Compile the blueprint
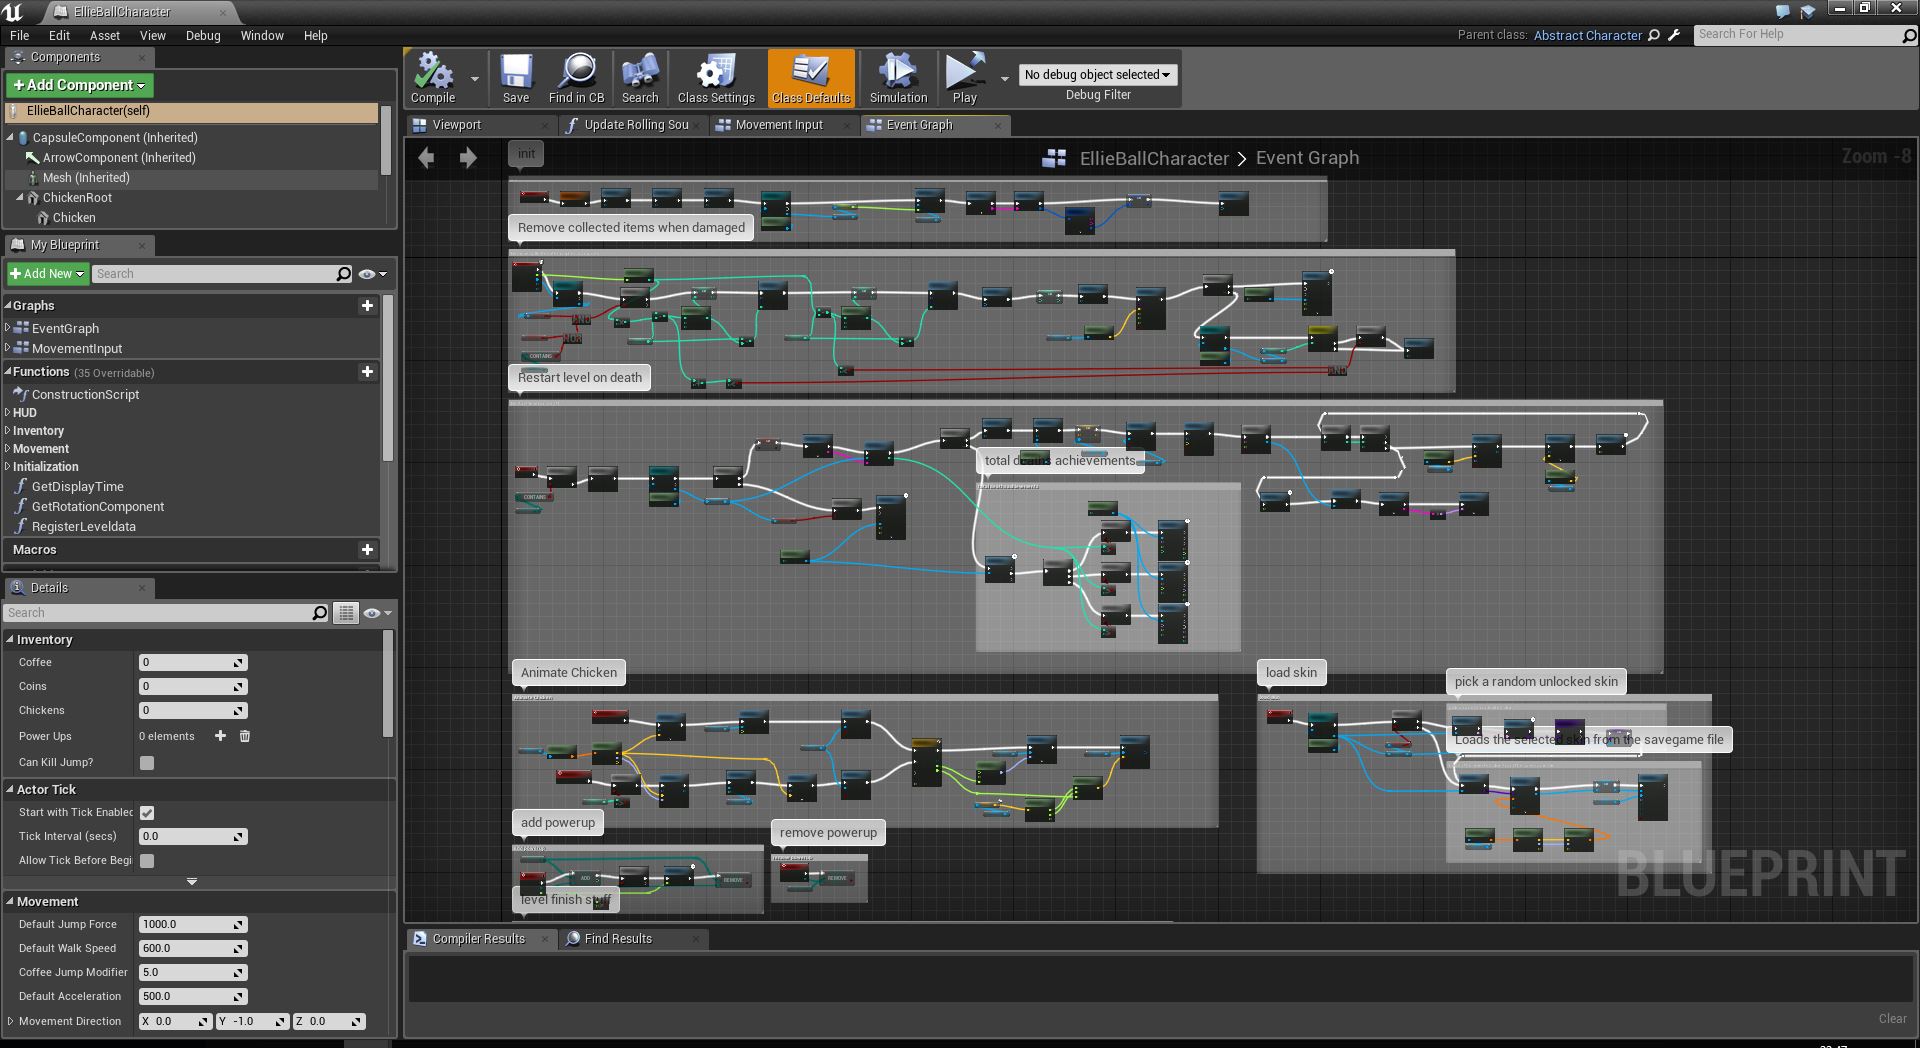The height and width of the screenshot is (1048, 1920). tap(433, 78)
